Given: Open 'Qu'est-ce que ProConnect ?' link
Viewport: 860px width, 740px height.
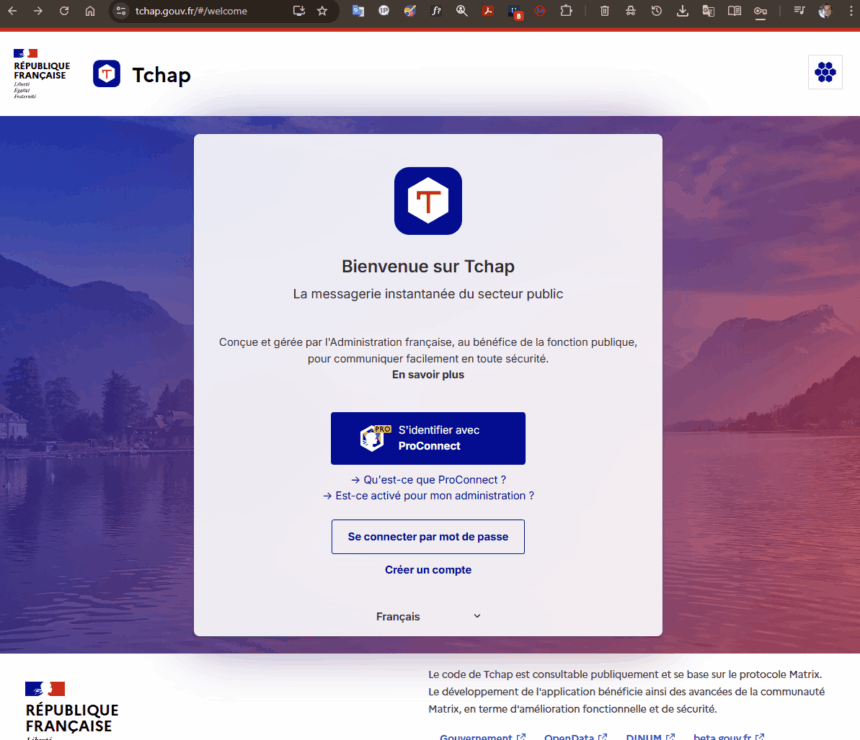Looking at the screenshot, I should pyautogui.click(x=428, y=480).
